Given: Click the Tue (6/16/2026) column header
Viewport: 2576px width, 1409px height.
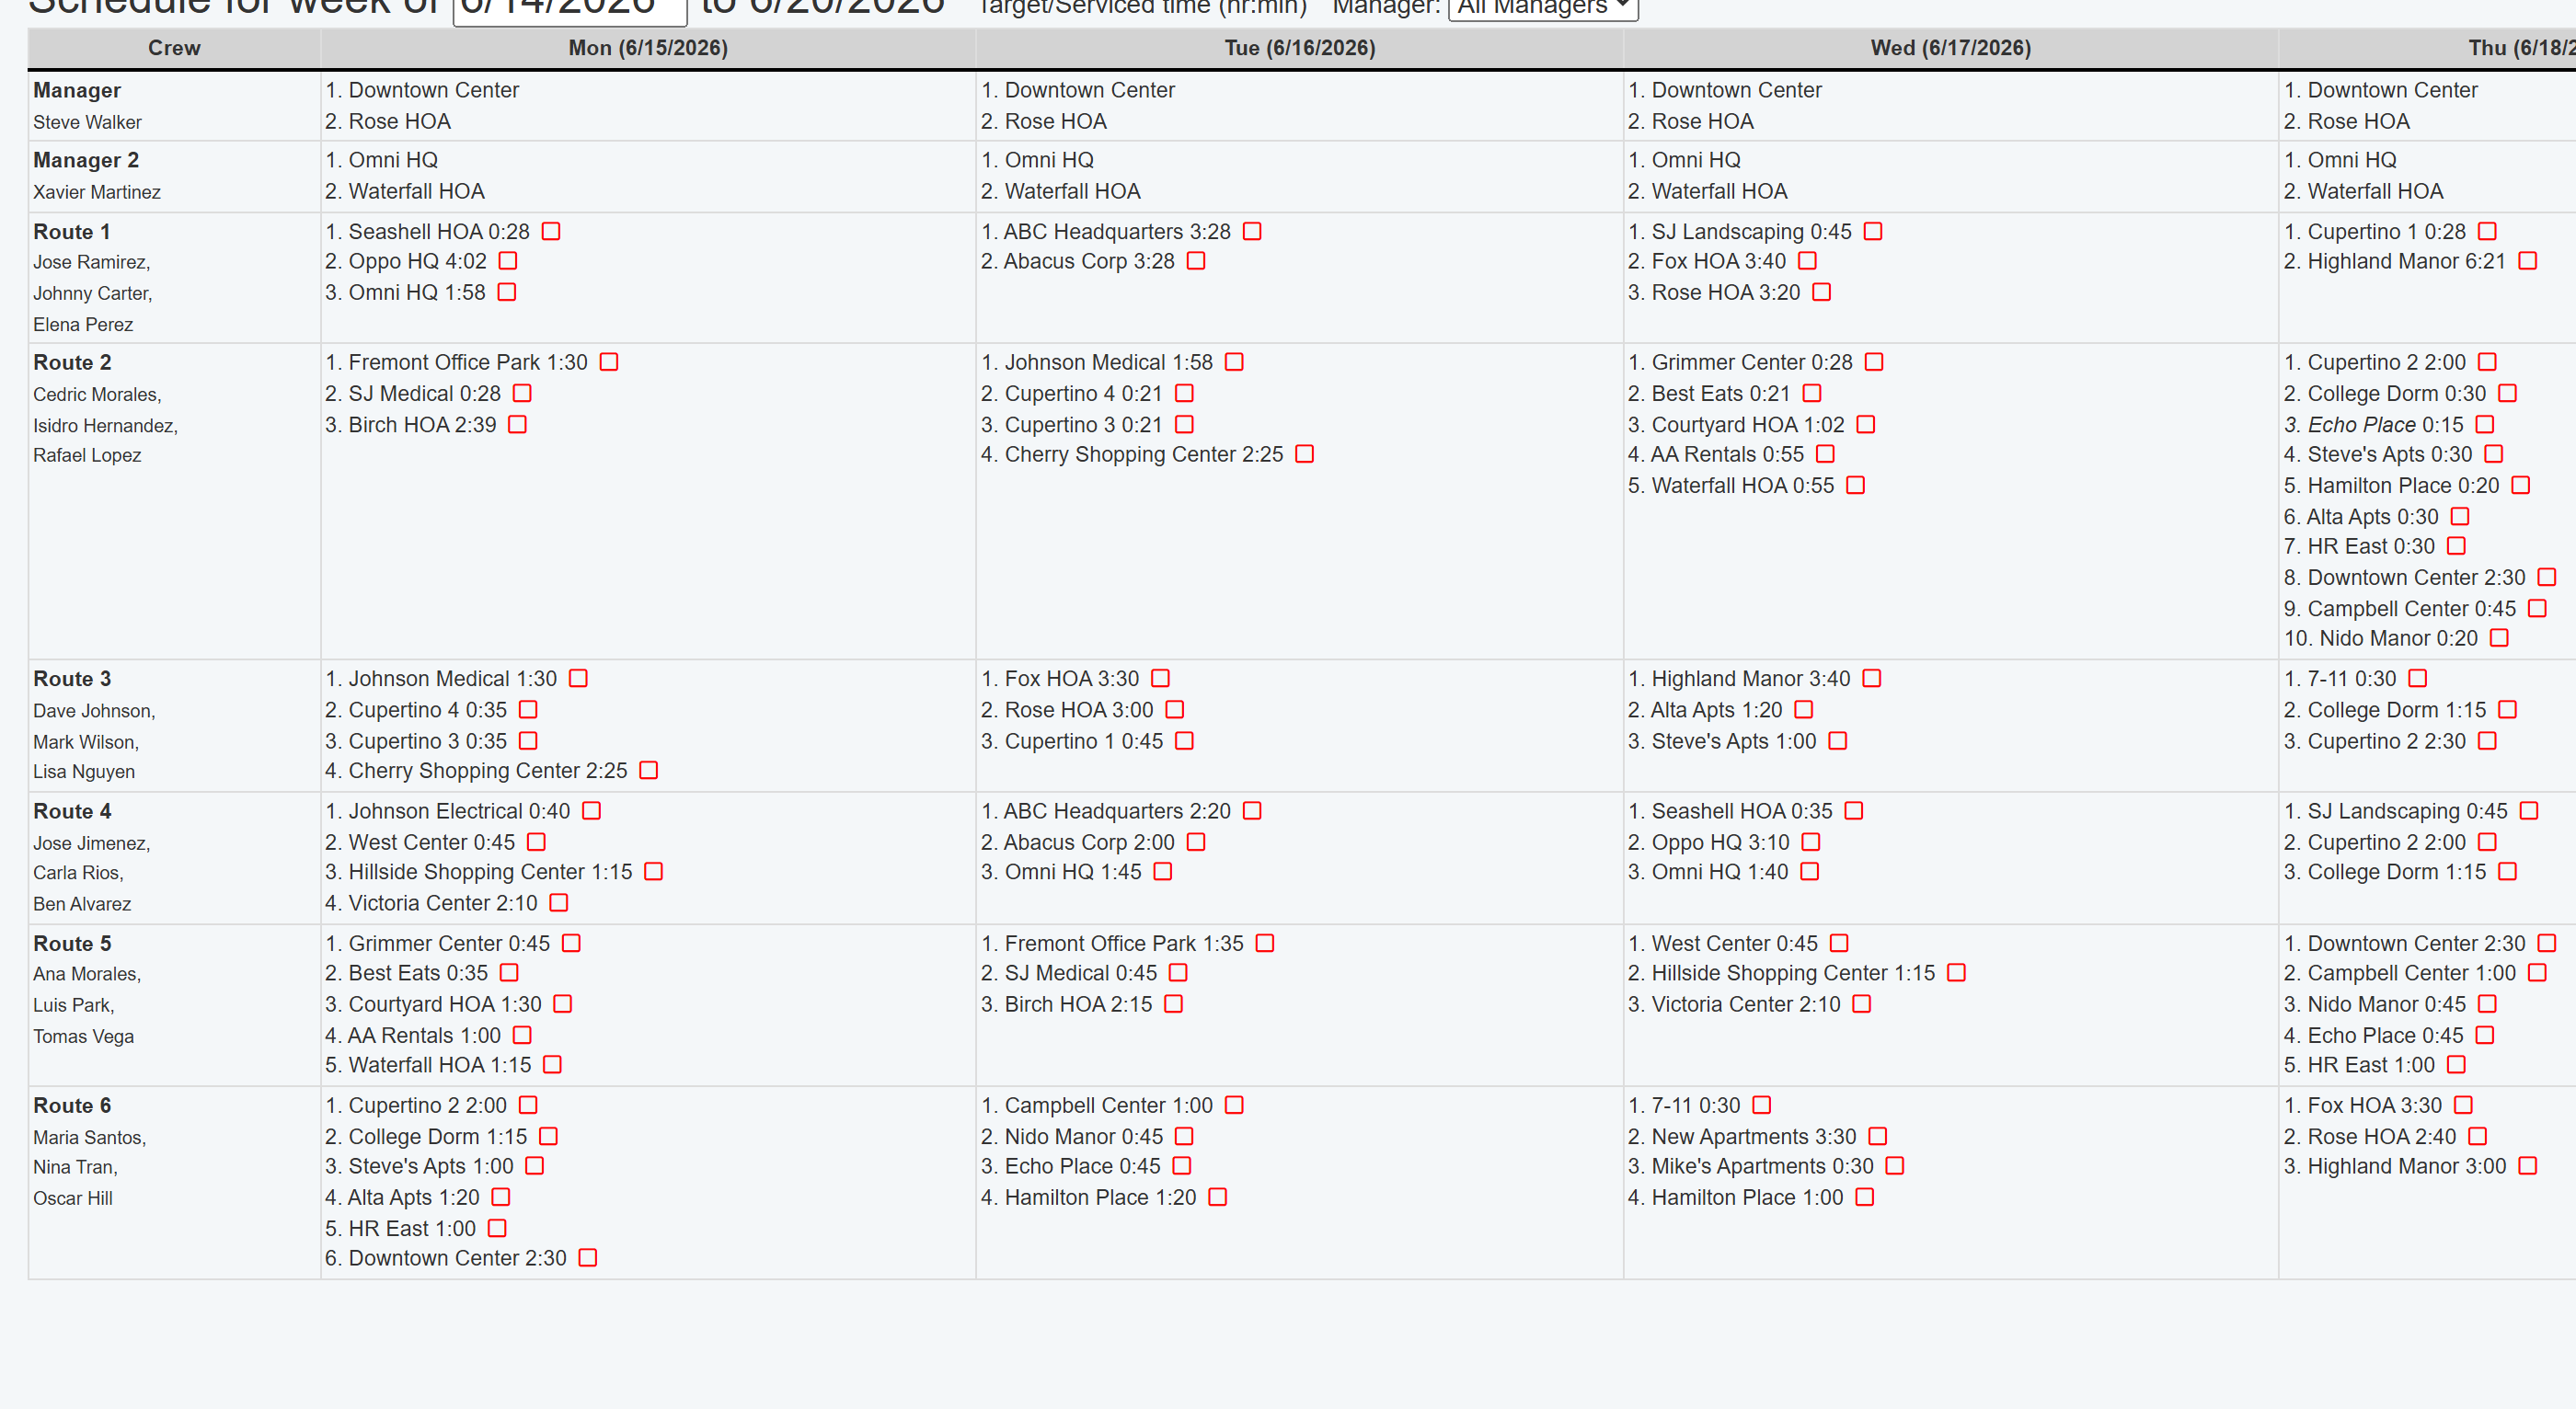Looking at the screenshot, I should [x=1300, y=48].
